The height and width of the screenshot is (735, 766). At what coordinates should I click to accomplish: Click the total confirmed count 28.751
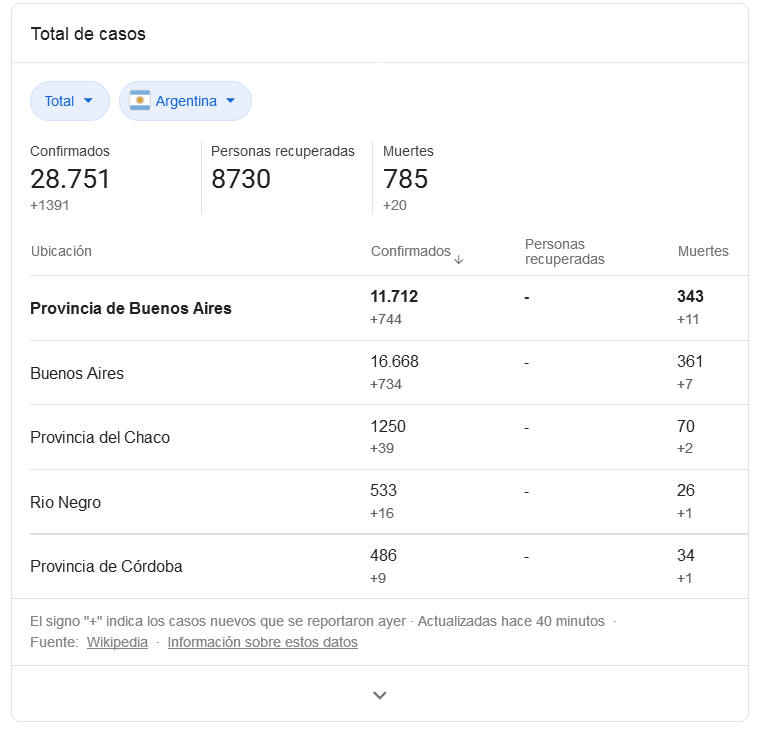[70, 179]
